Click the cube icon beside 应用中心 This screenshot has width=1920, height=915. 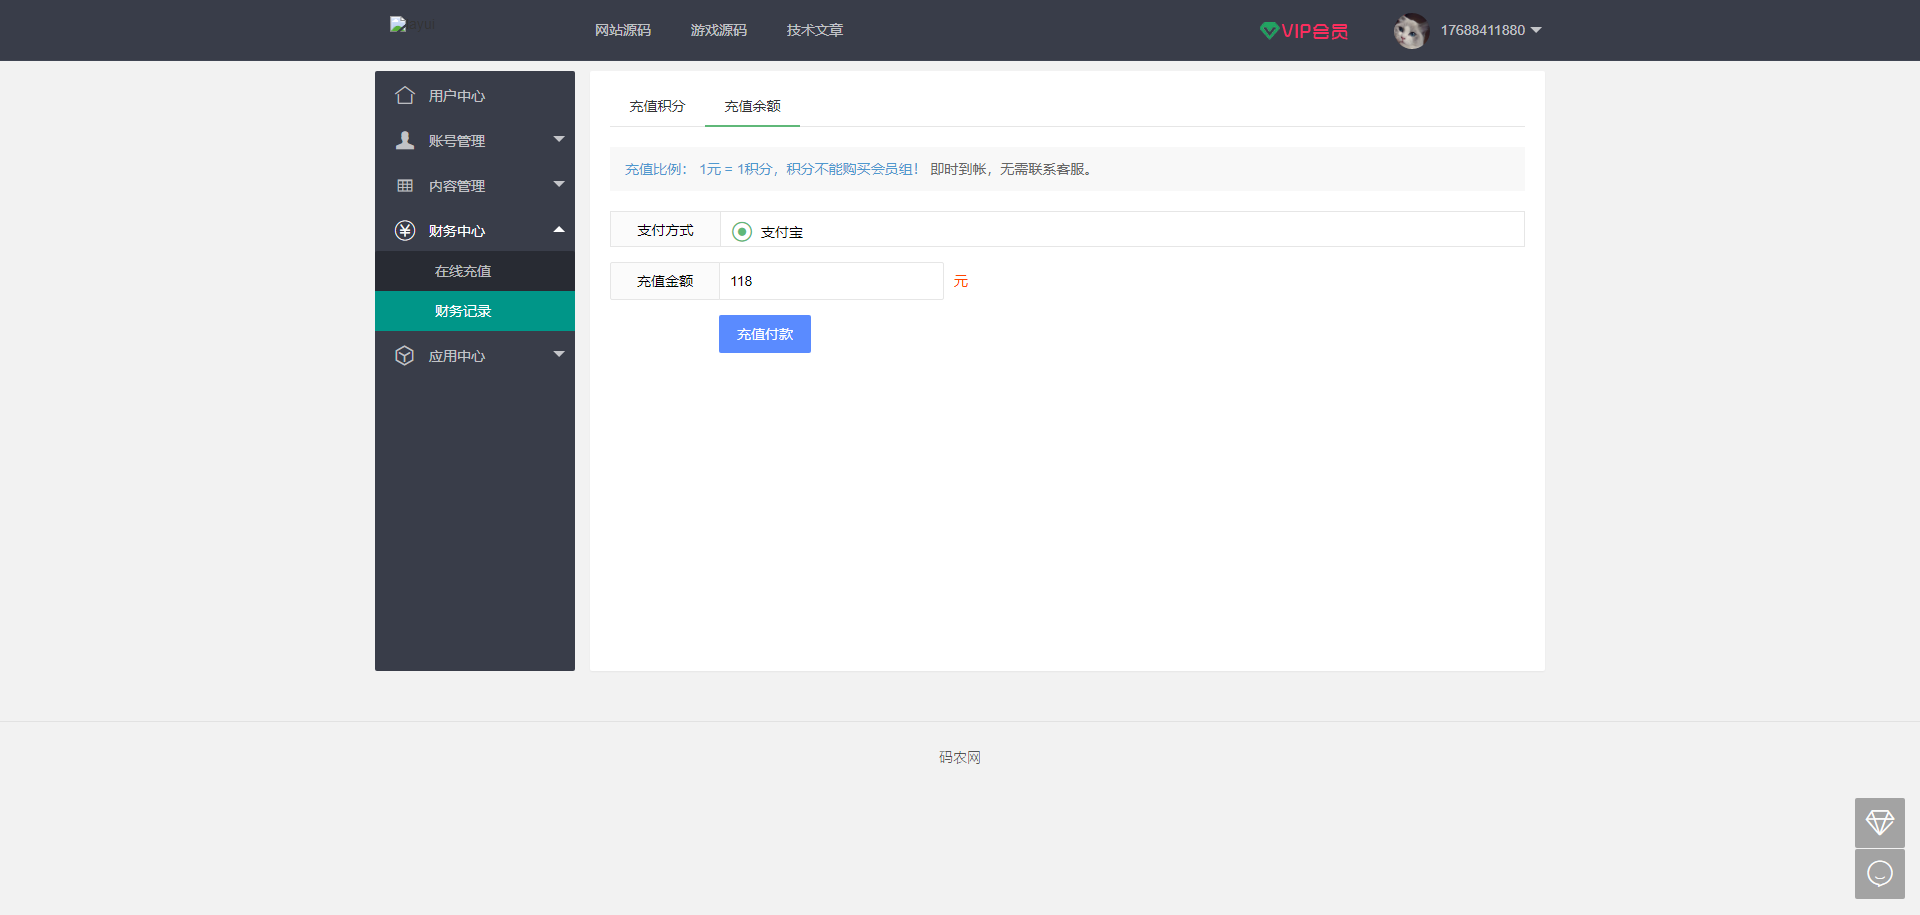click(x=405, y=355)
